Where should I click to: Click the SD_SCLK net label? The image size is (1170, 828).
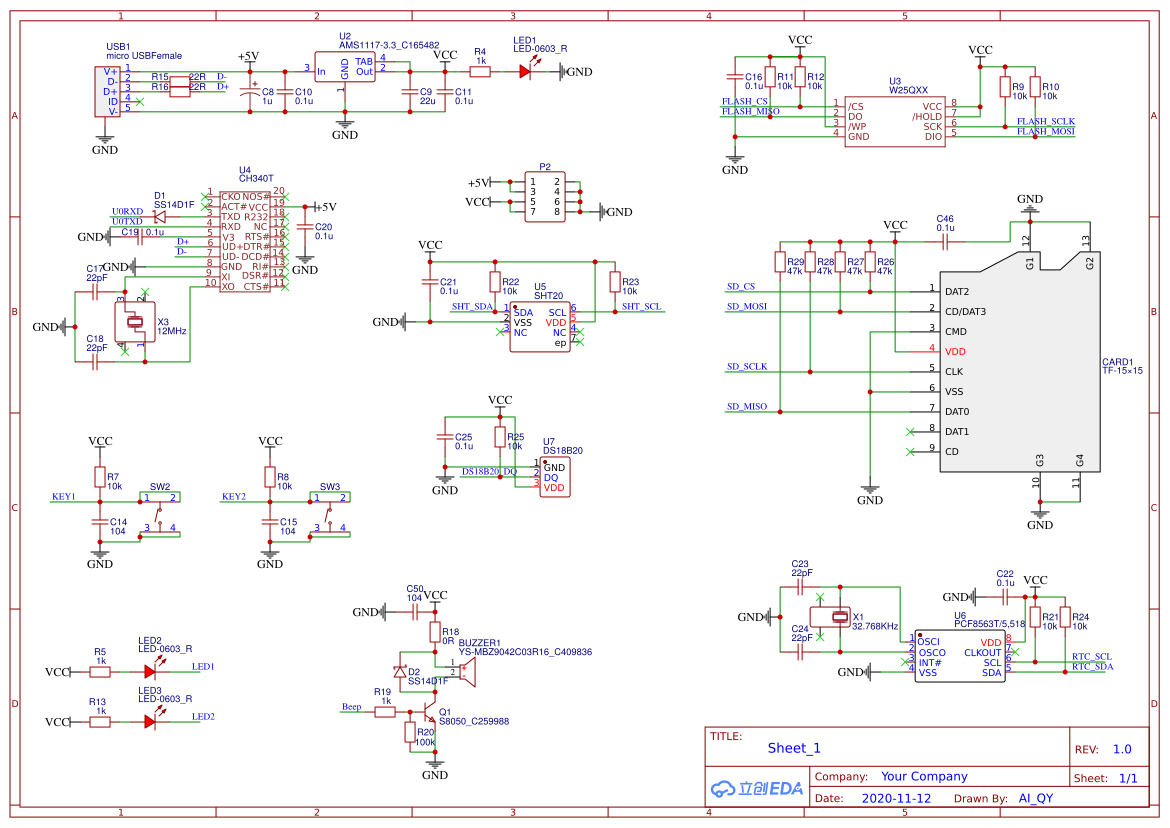pyautogui.click(x=747, y=367)
